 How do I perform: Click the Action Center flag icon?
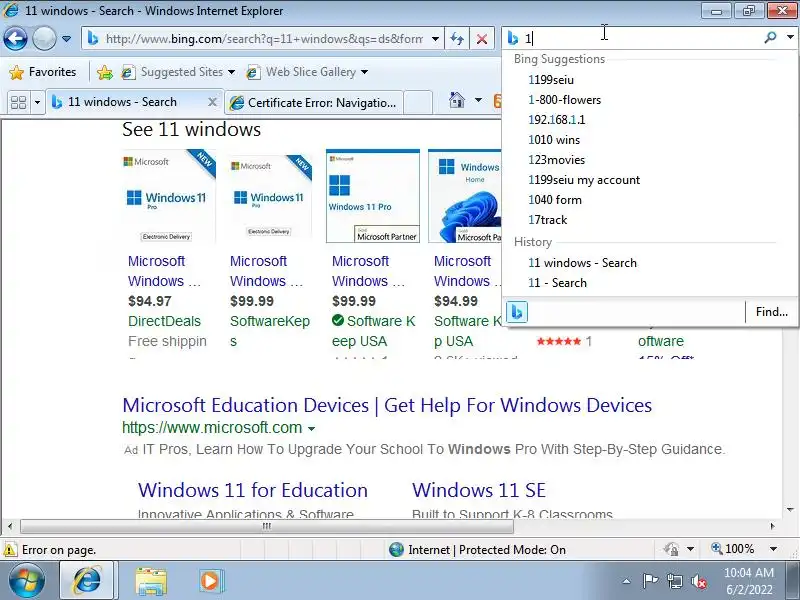(650, 581)
